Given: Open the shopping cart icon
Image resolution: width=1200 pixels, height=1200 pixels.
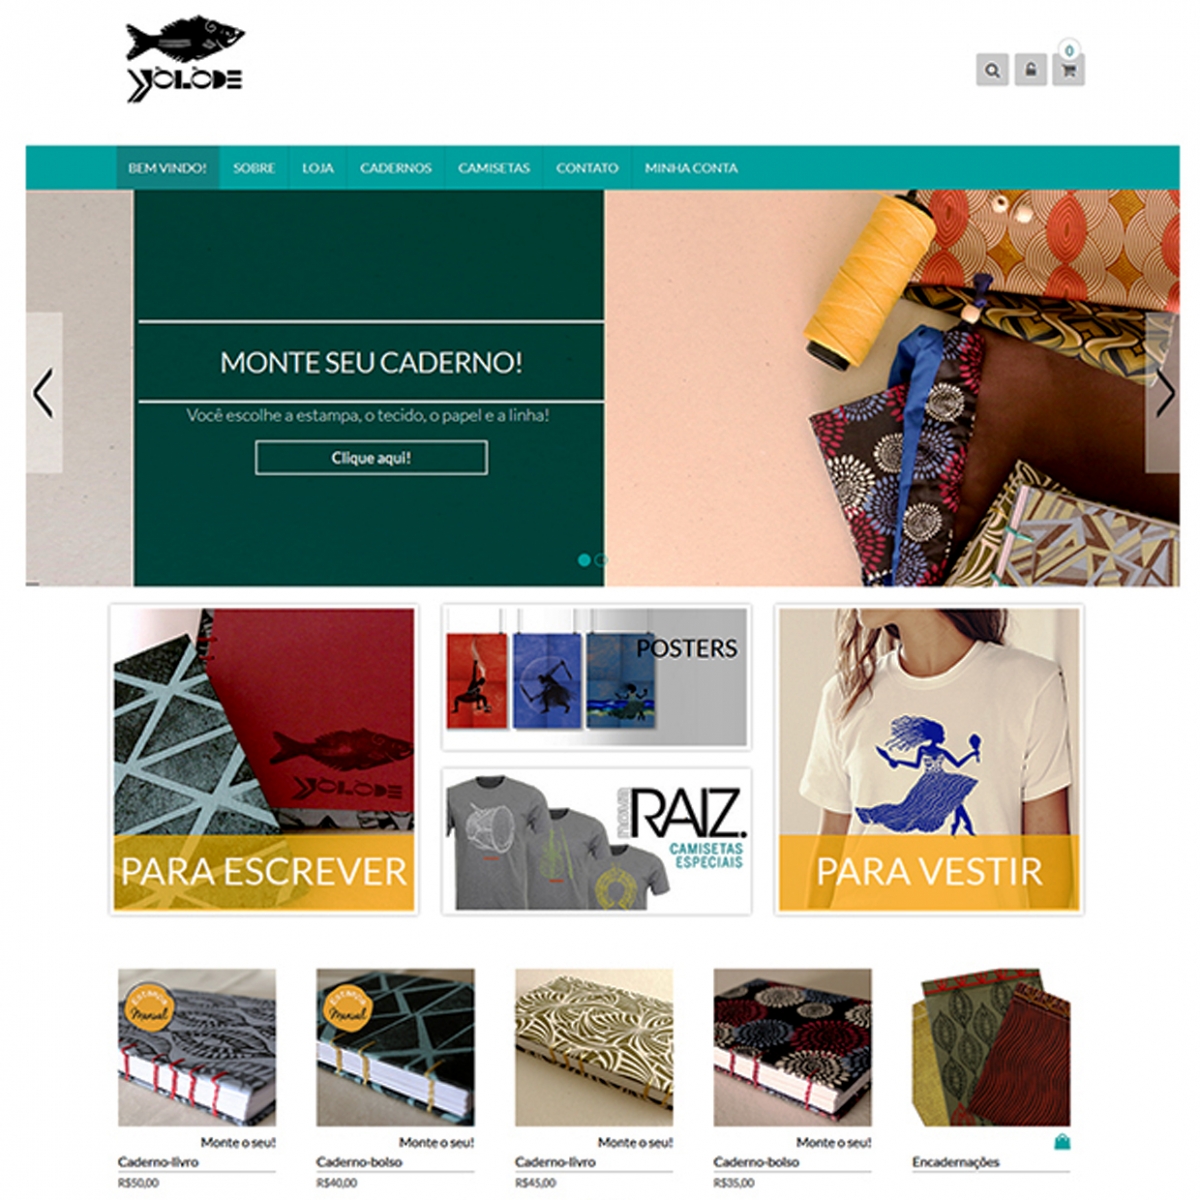Looking at the screenshot, I should 1068,70.
